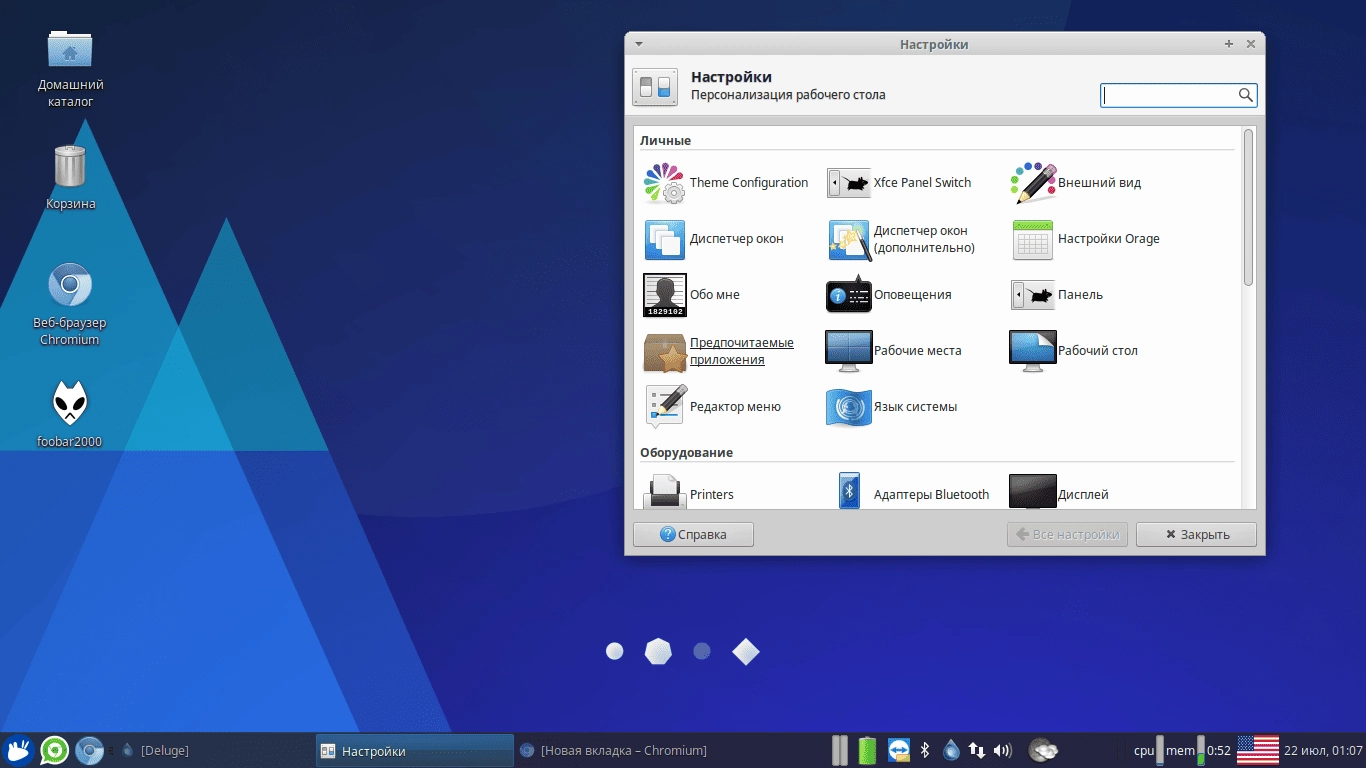The image size is (1366, 768).
Task: Click the panel clock showing 22 июл, 01:07
Action: [x=1323, y=750]
